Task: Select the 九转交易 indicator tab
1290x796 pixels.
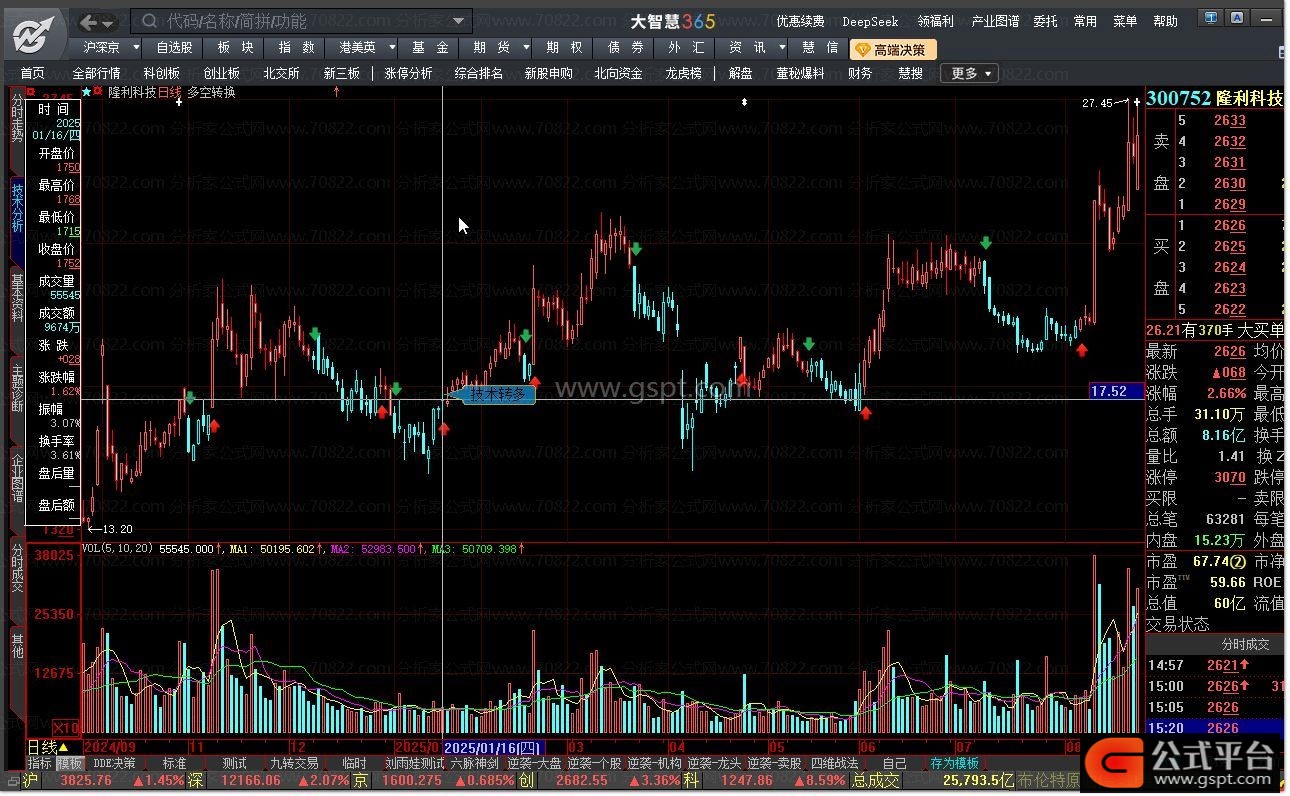Action: pos(294,763)
